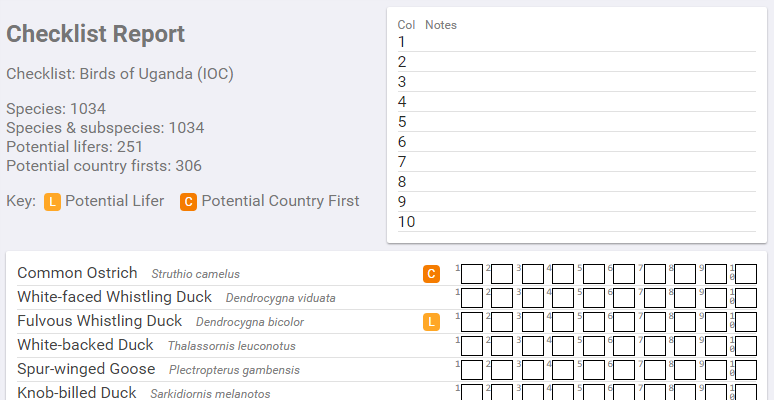Viewport: 774px width, 400px height.
Task: Select the Spur-winged Goose species name
Action: pos(86,369)
